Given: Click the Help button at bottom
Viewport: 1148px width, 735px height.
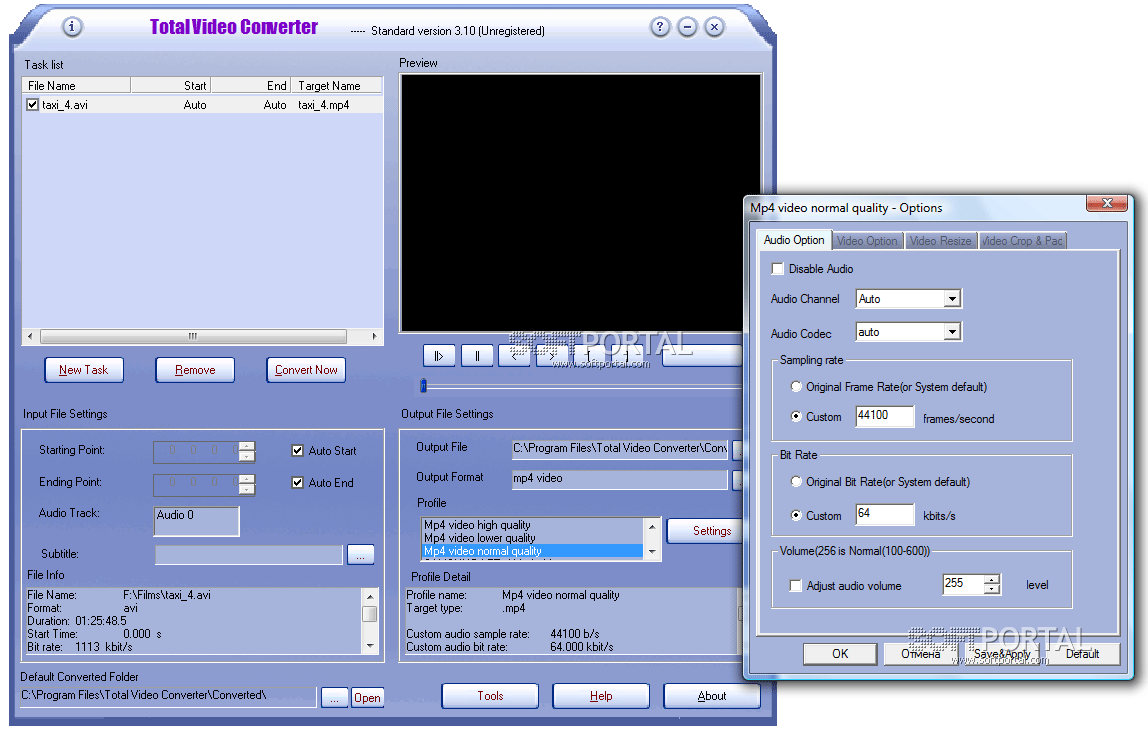Looking at the screenshot, I should click(601, 696).
